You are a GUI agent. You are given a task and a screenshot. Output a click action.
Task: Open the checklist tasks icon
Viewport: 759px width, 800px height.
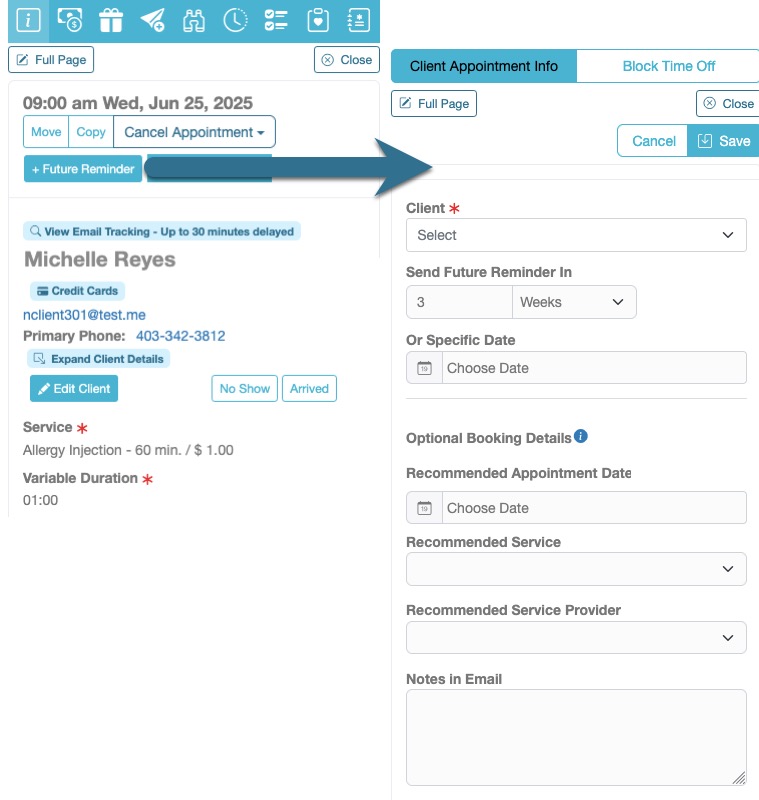tap(276, 19)
